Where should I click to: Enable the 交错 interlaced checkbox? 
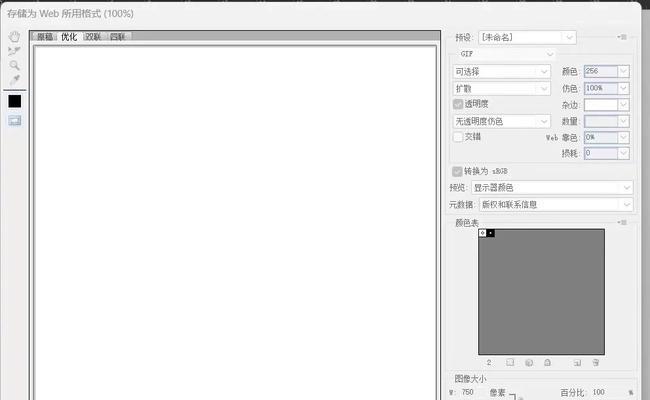coord(458,137)
